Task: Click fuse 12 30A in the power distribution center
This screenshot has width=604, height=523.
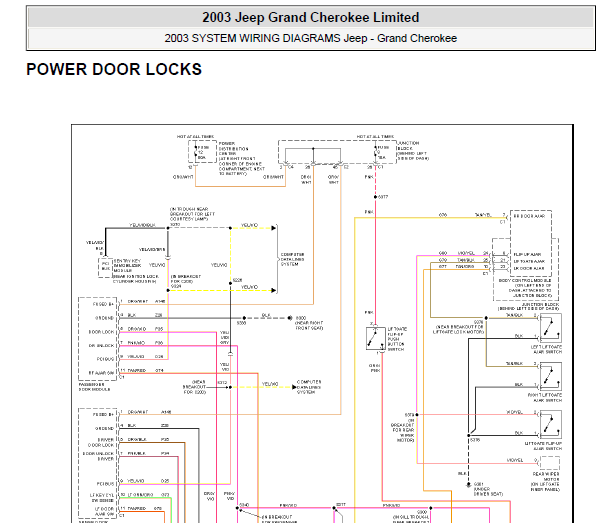Action: click(201, 152)
